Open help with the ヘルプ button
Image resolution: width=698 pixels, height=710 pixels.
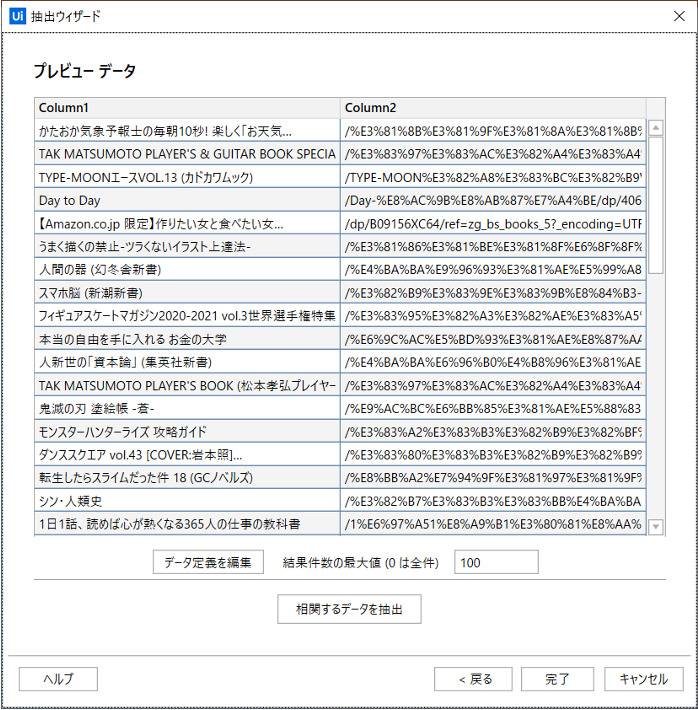(x=58, y=679)
